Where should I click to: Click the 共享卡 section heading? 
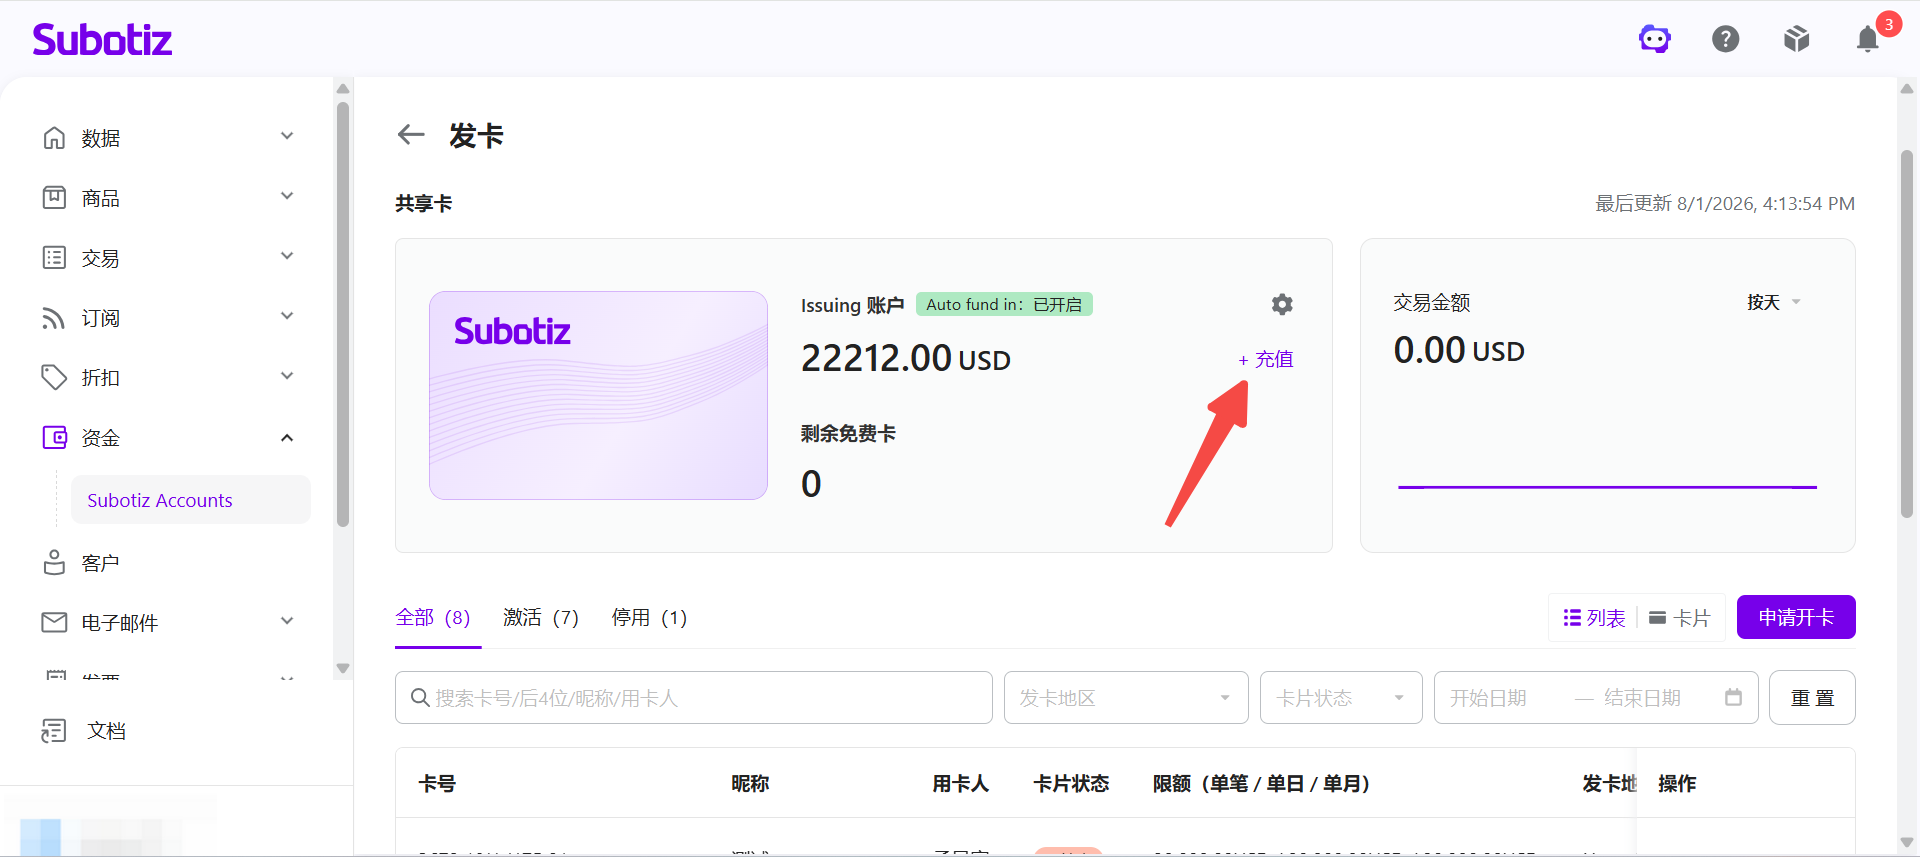424,204
